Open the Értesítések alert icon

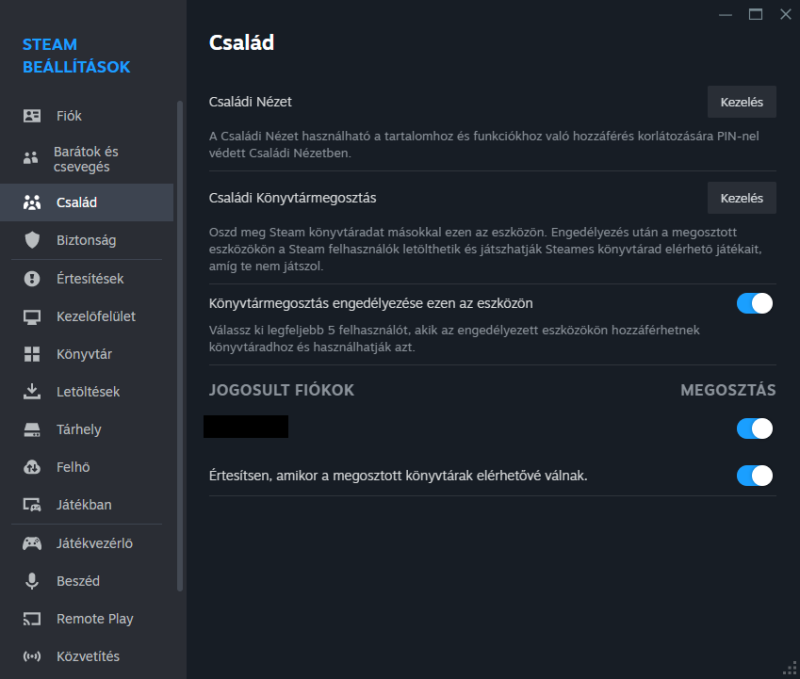tap(32, 278)
